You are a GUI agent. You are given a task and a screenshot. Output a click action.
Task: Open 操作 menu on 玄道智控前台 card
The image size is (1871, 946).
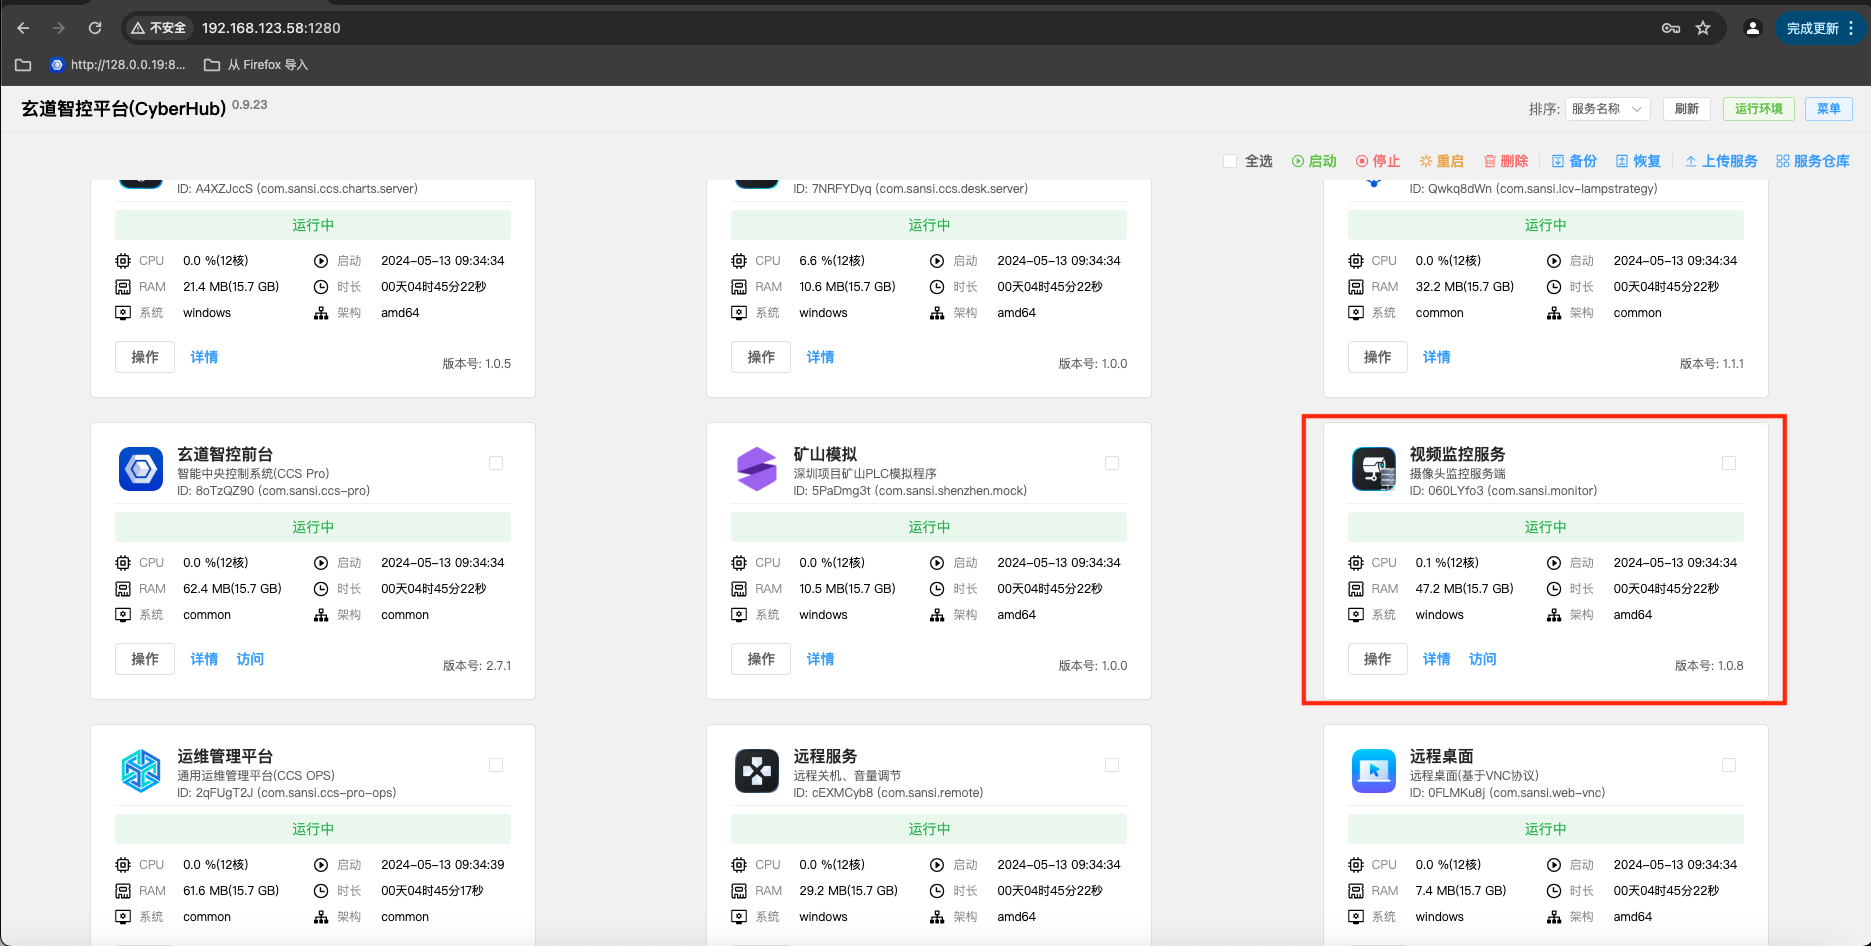point(145,659)
